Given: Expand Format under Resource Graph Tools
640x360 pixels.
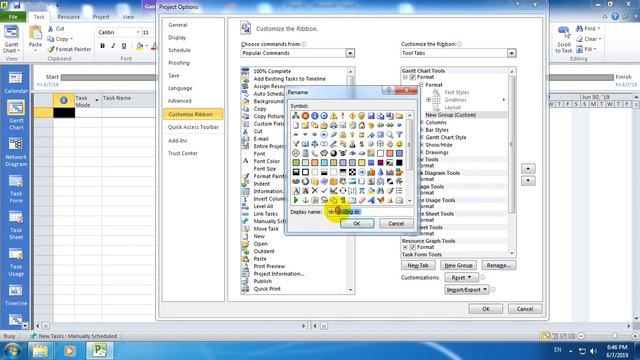Looking at the screenshot, I should click(x=405, y=247).
